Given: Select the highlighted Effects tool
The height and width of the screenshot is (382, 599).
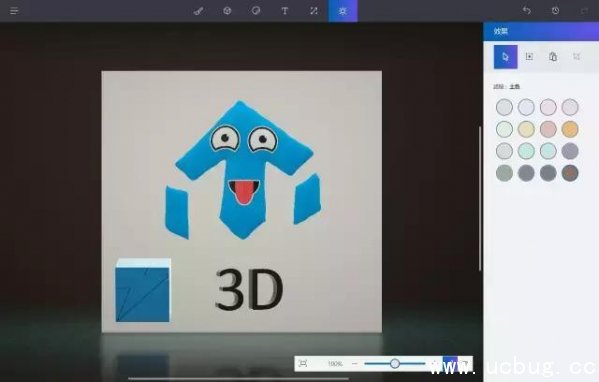Looking at the screenshot, I should pyautogui.click(x=343, y=11).
